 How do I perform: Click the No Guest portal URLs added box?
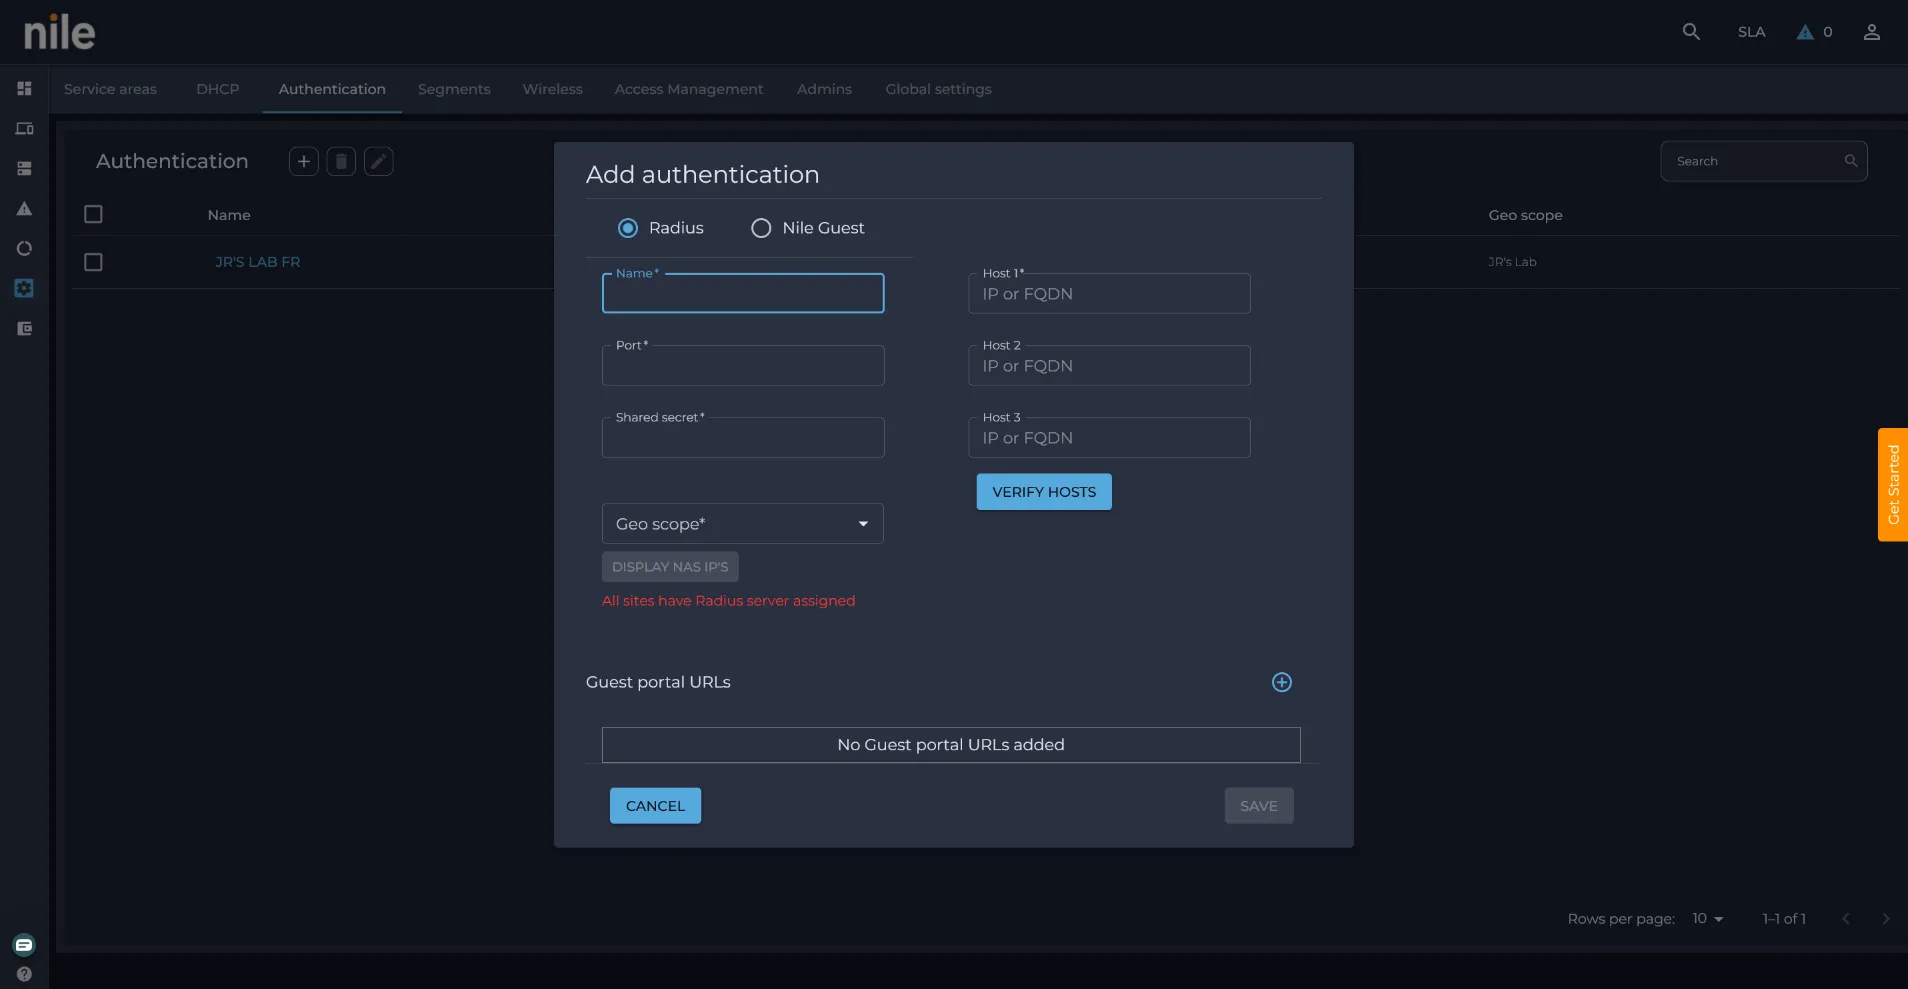point(951,745)
